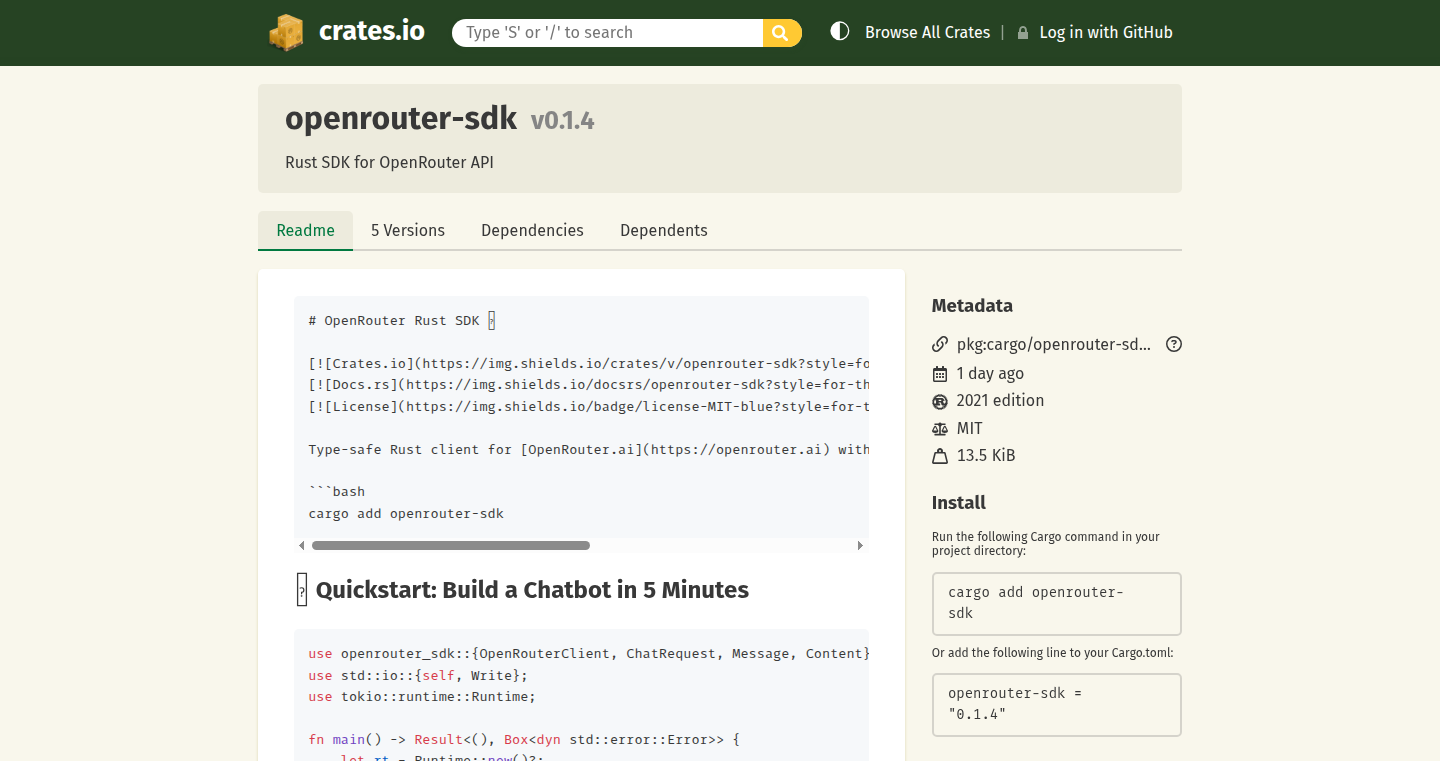Click the code block scroll left arrow
Image resolution: width=1440 pixels, height=761 pixels.
pyautogui.click(x=302, y=545)
